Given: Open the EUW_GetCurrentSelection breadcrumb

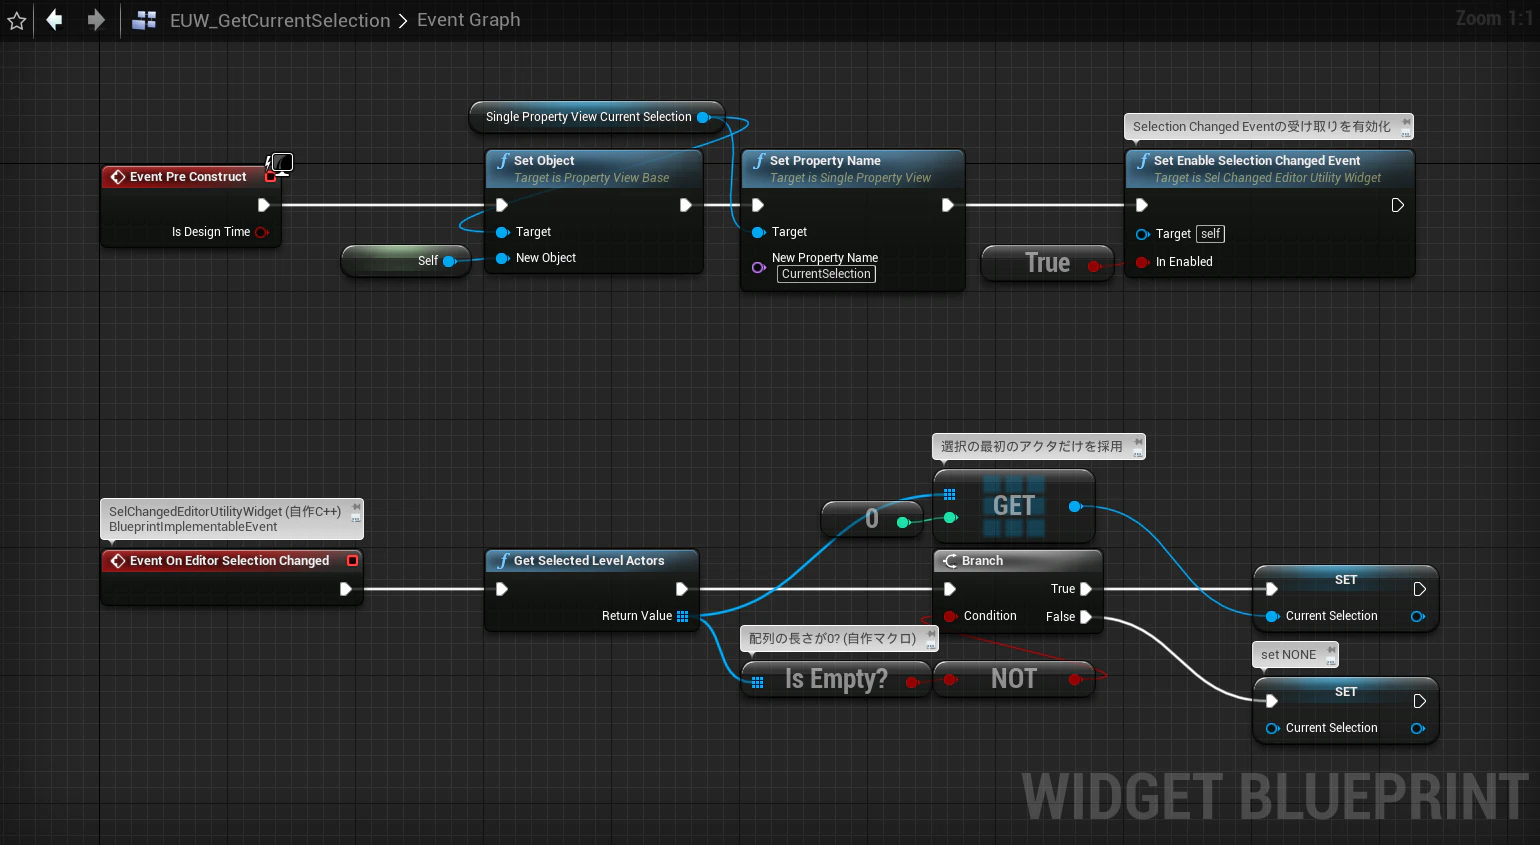Looking at the screenshot, I should point(280,20).
